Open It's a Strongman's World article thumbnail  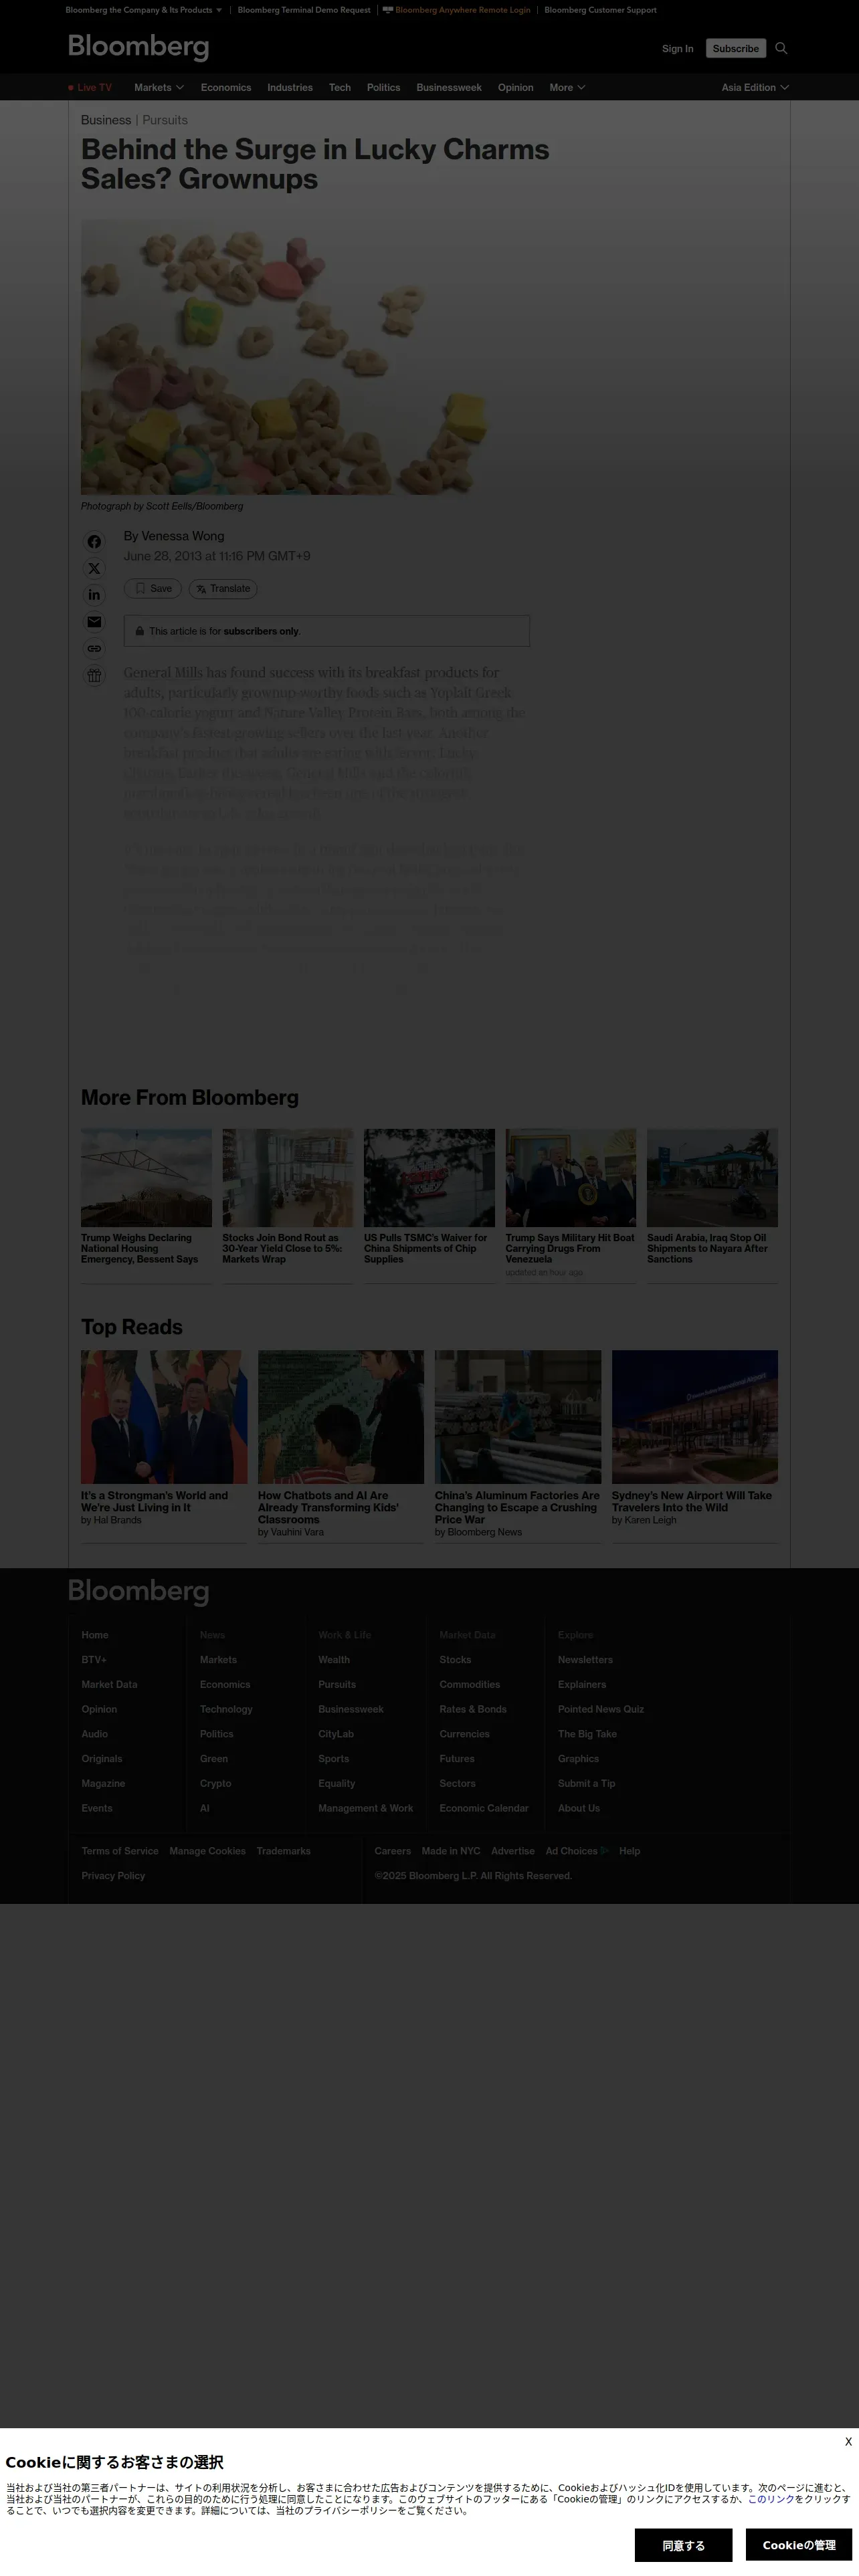164,1417
